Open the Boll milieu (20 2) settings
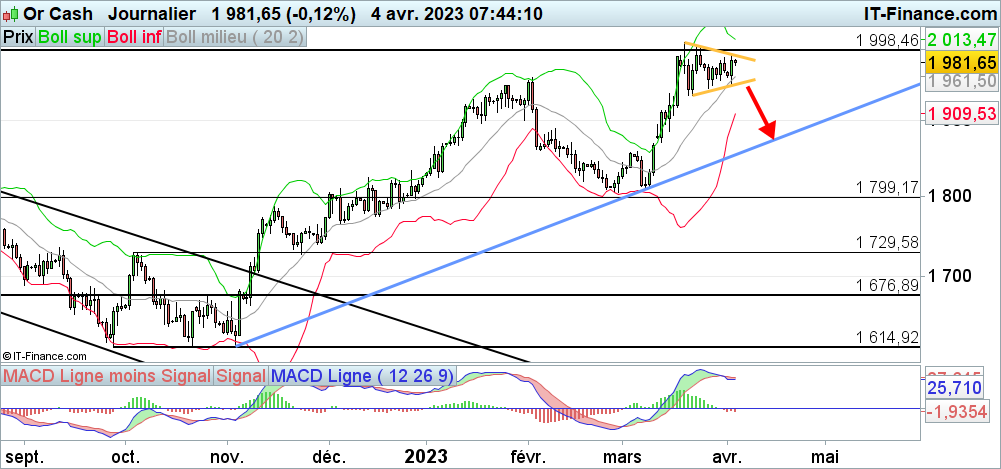 pyautogui.click(x=237, y=36)
